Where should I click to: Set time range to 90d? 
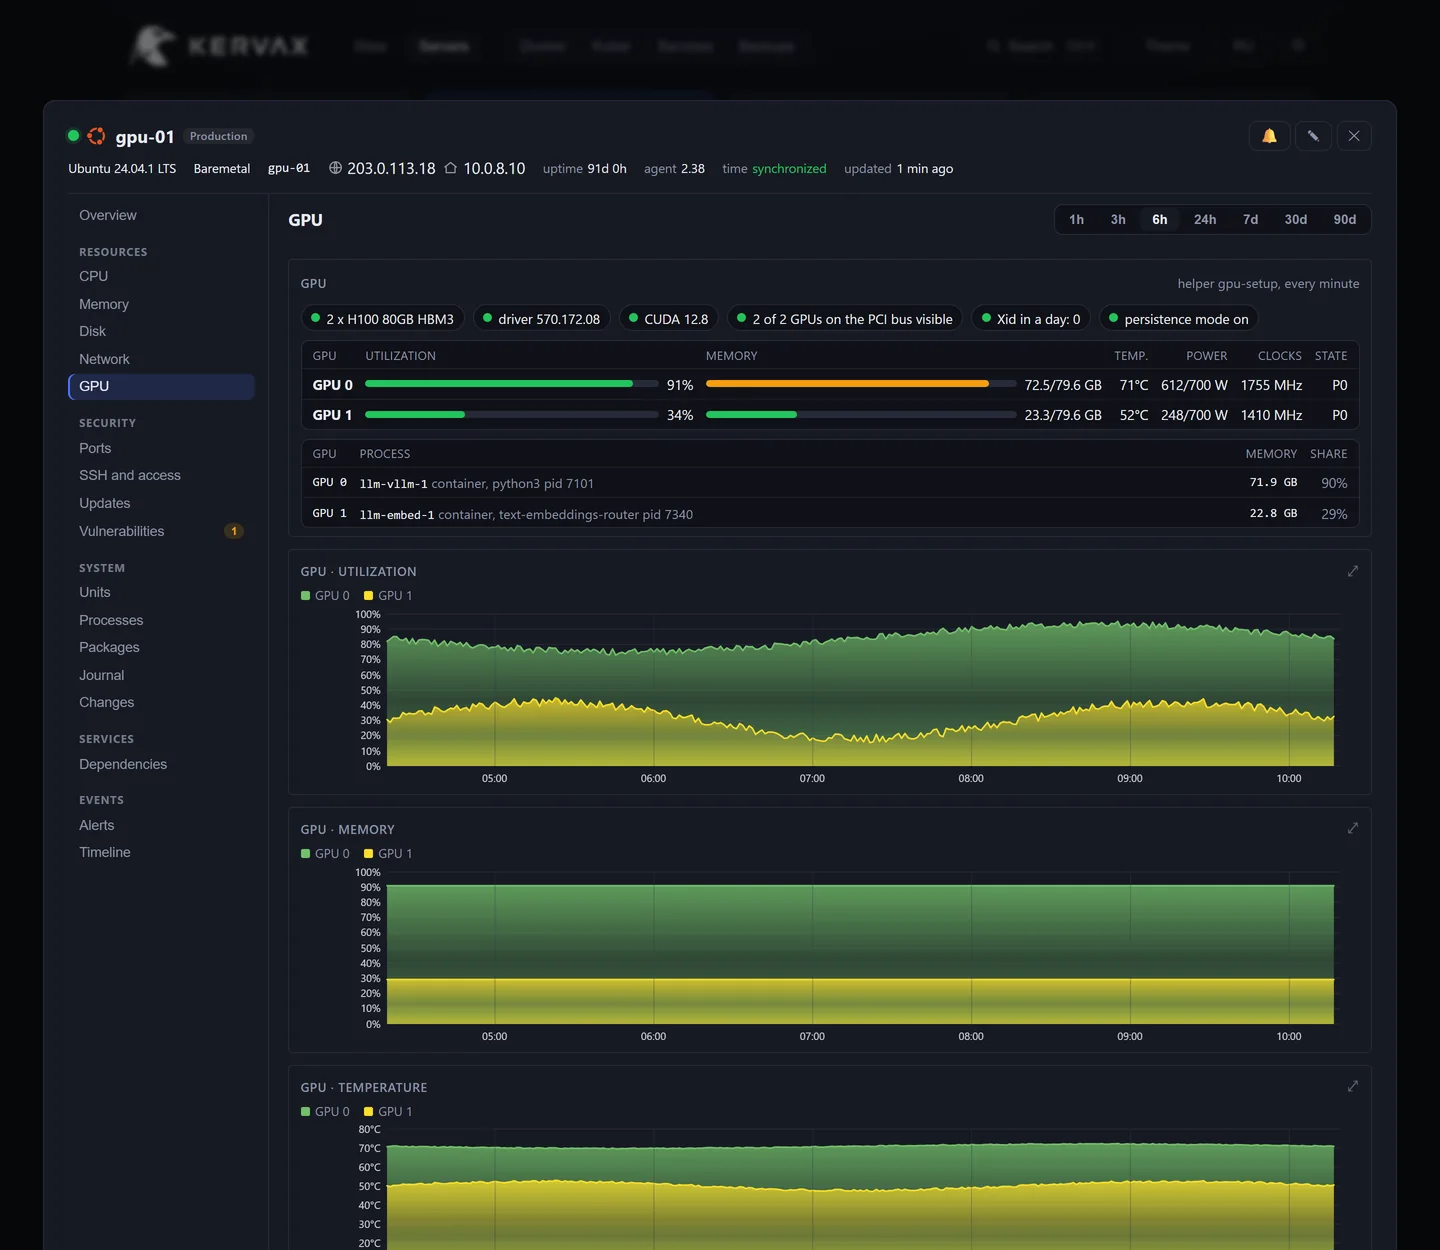(1344, 219)
